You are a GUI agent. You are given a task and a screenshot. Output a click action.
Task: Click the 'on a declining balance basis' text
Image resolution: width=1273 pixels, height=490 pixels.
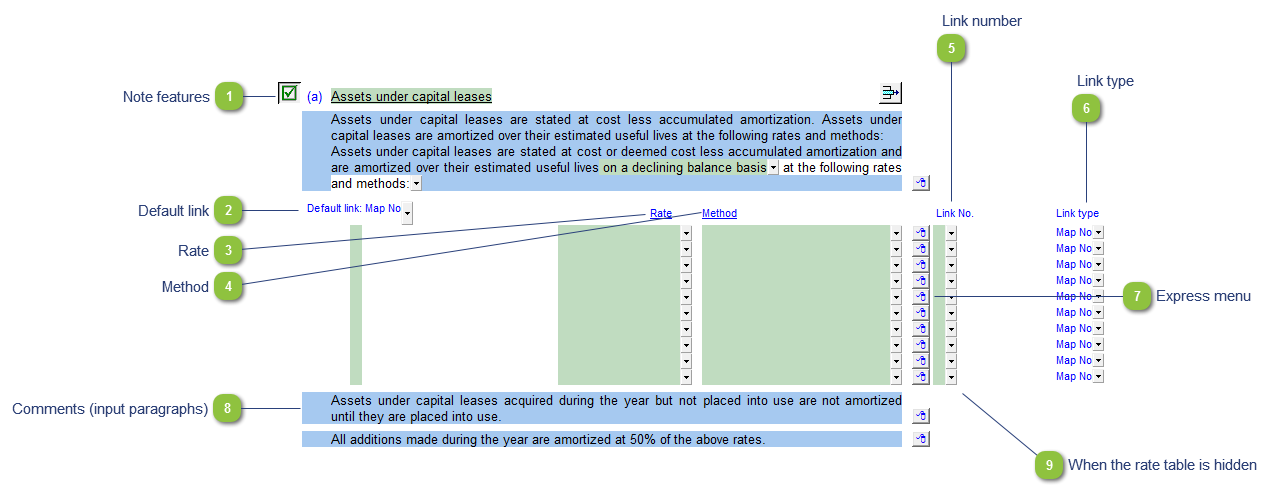[x=684, y=168]
